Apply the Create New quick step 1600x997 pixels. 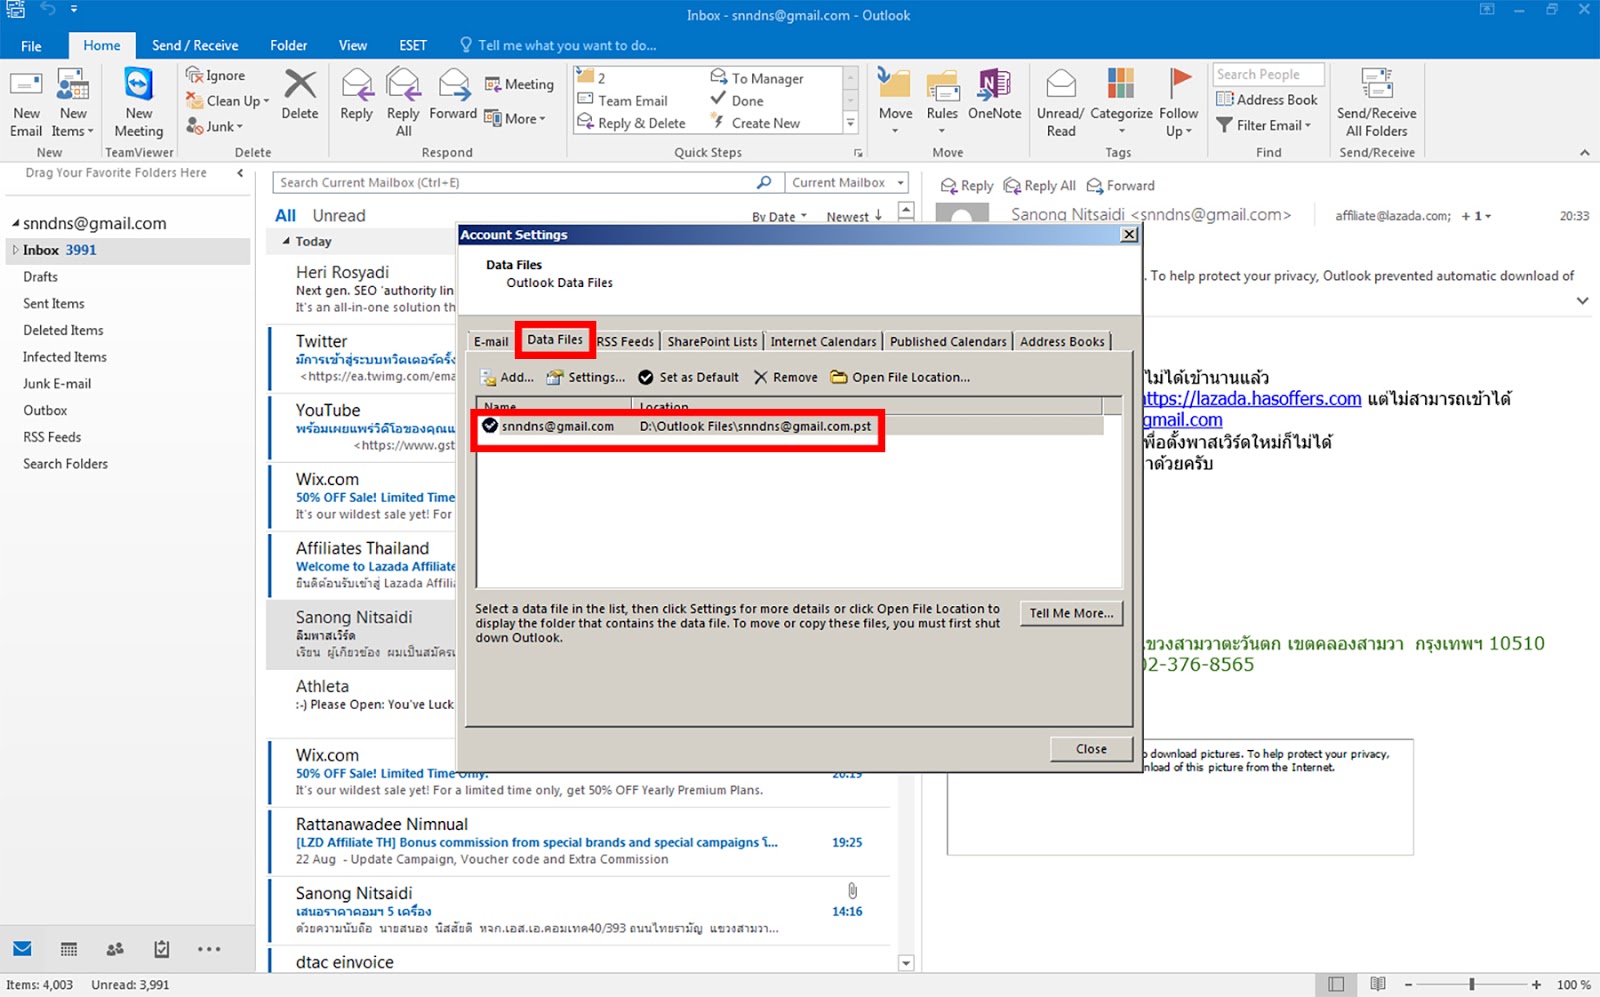(x=756, y=123)
